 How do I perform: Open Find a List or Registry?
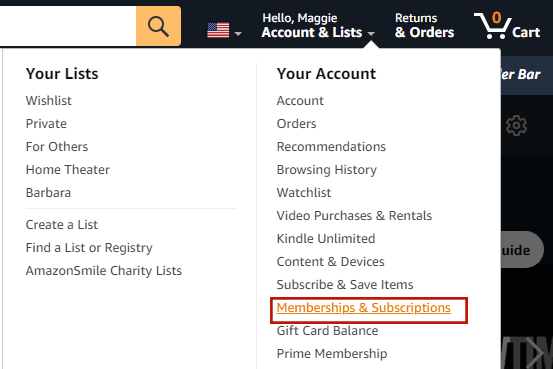(89, 248)
